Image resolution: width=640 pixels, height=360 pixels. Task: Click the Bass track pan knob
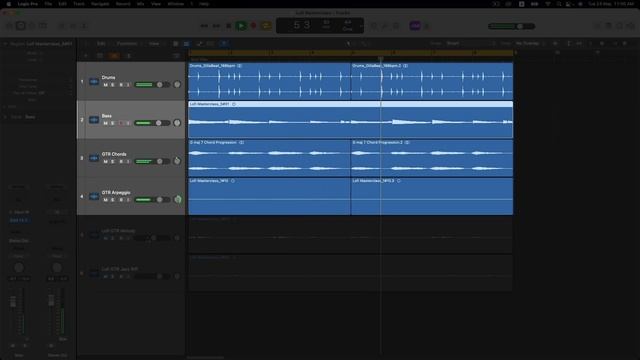pyautogui.click(x=177, y=123)
